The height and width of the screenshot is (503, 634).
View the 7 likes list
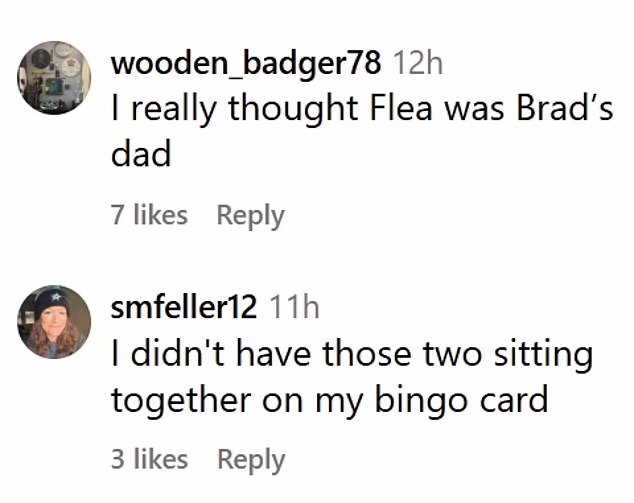click(x=149, y=215)
